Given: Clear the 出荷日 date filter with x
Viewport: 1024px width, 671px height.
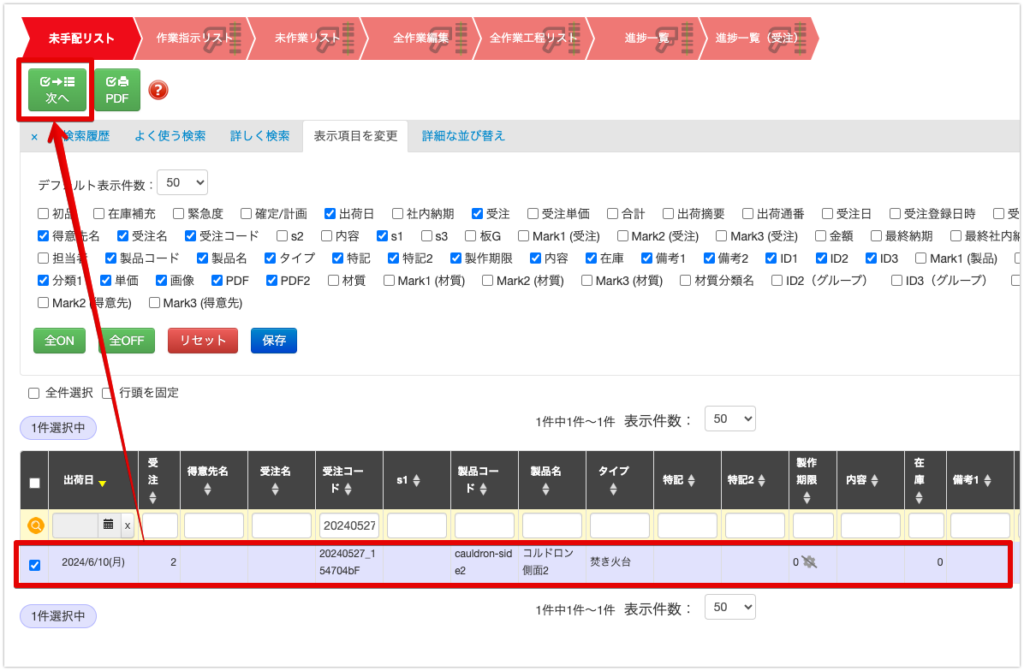Looking at the screenshot, I should [x=127, y=525].
